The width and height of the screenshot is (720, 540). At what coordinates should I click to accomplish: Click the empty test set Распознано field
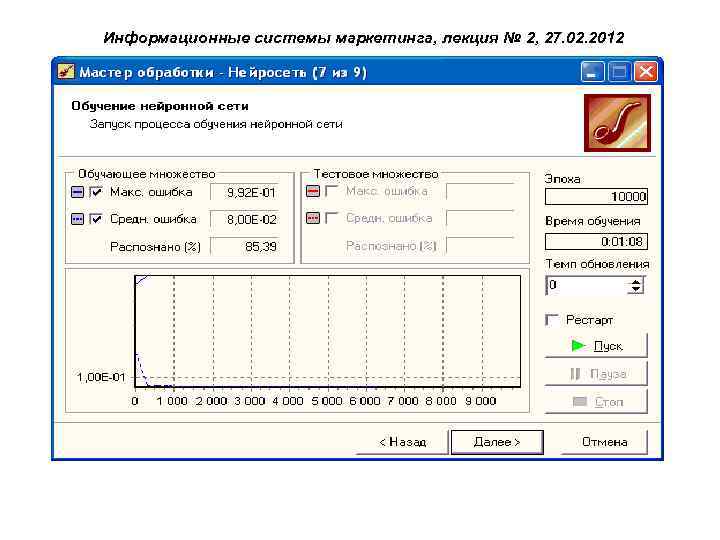click(480, 246)
